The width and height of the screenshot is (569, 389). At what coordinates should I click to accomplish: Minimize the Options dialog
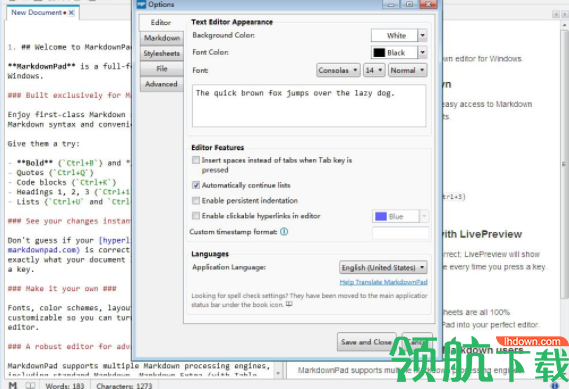(x=391, y=4)
